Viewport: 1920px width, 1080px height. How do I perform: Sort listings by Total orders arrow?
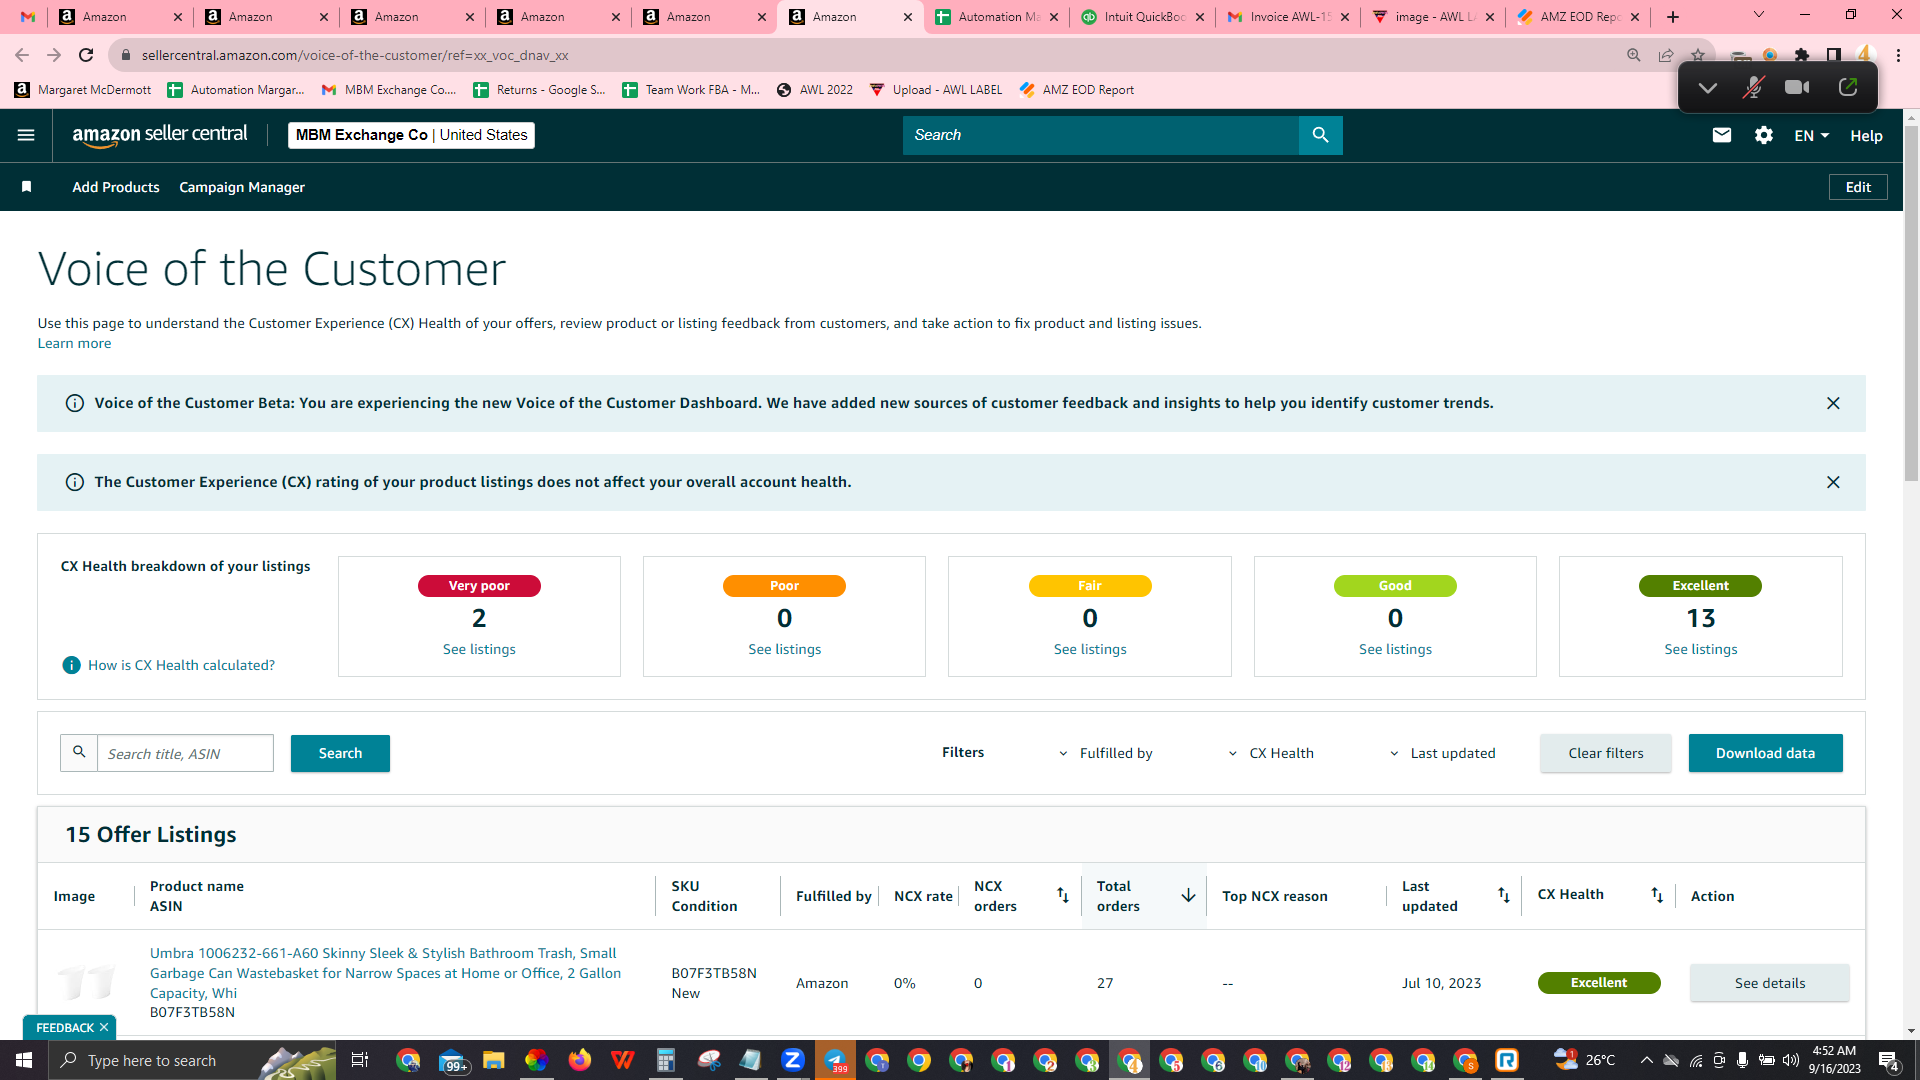tap(1188, 895)
